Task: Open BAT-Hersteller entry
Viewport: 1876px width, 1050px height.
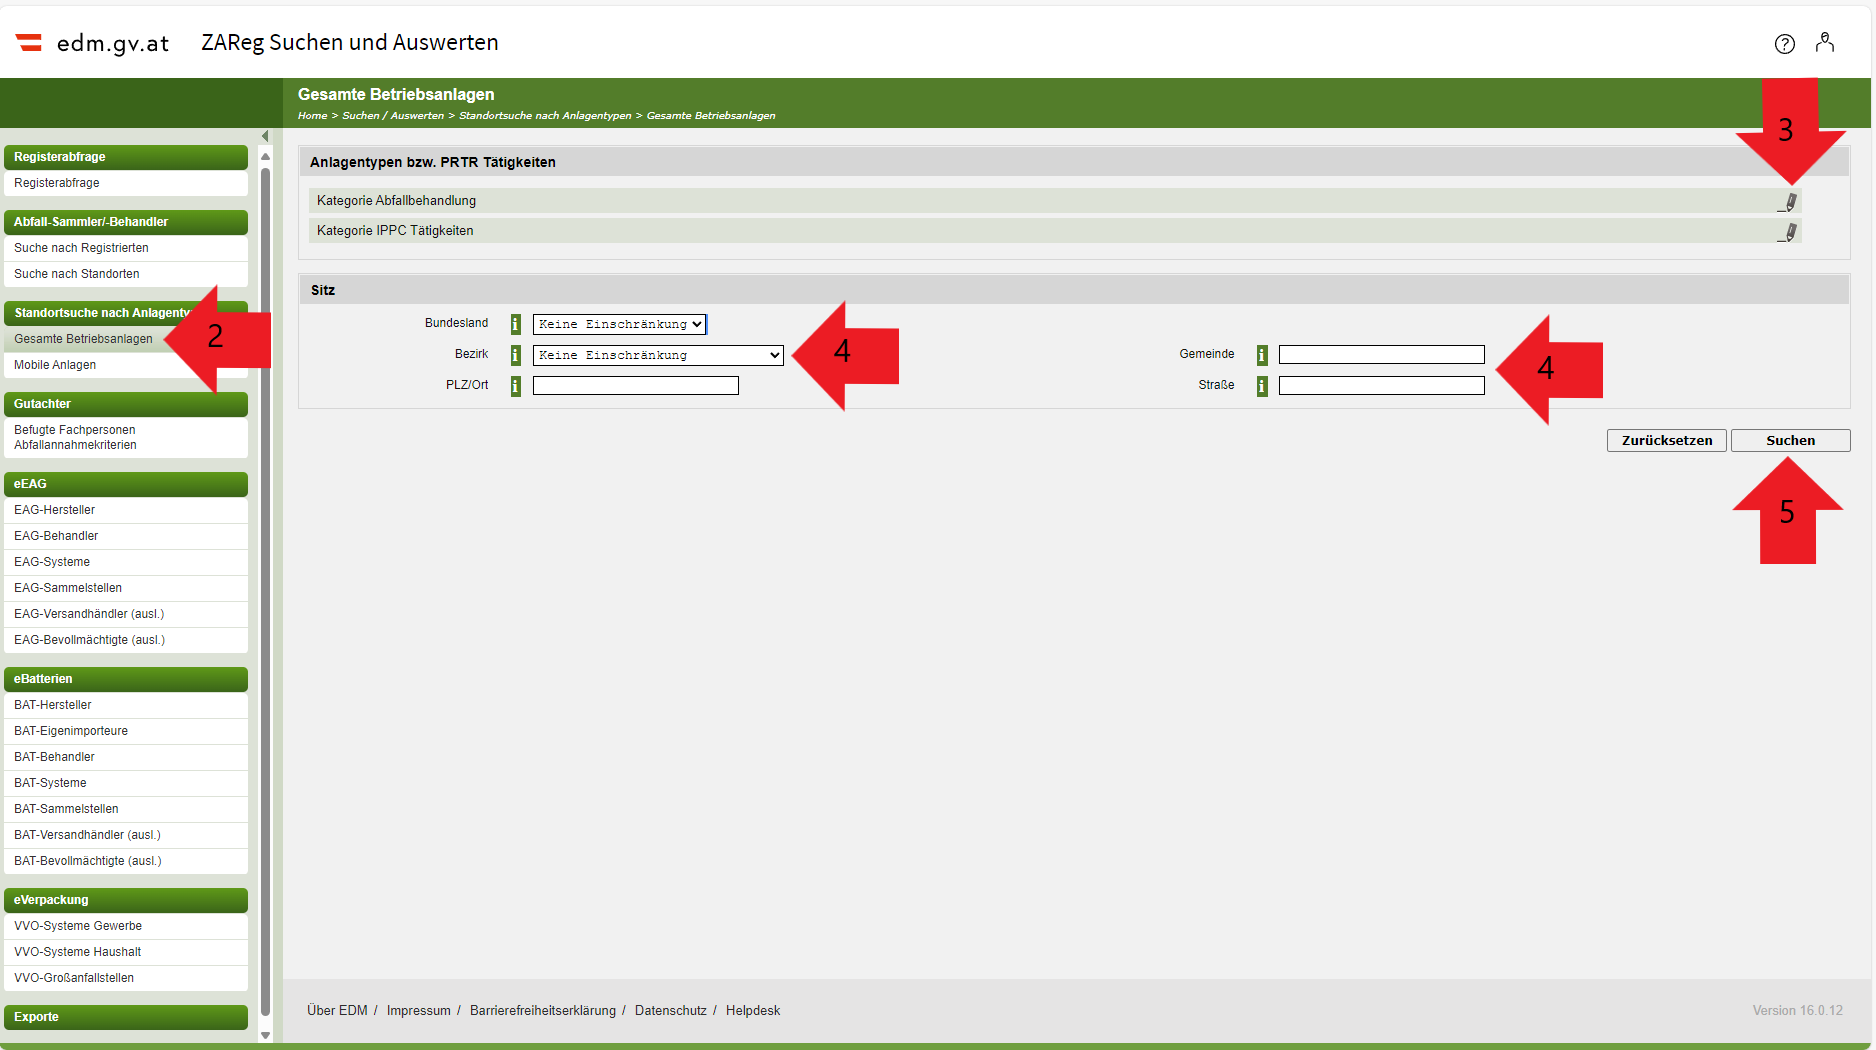Action: click(126, 705)
